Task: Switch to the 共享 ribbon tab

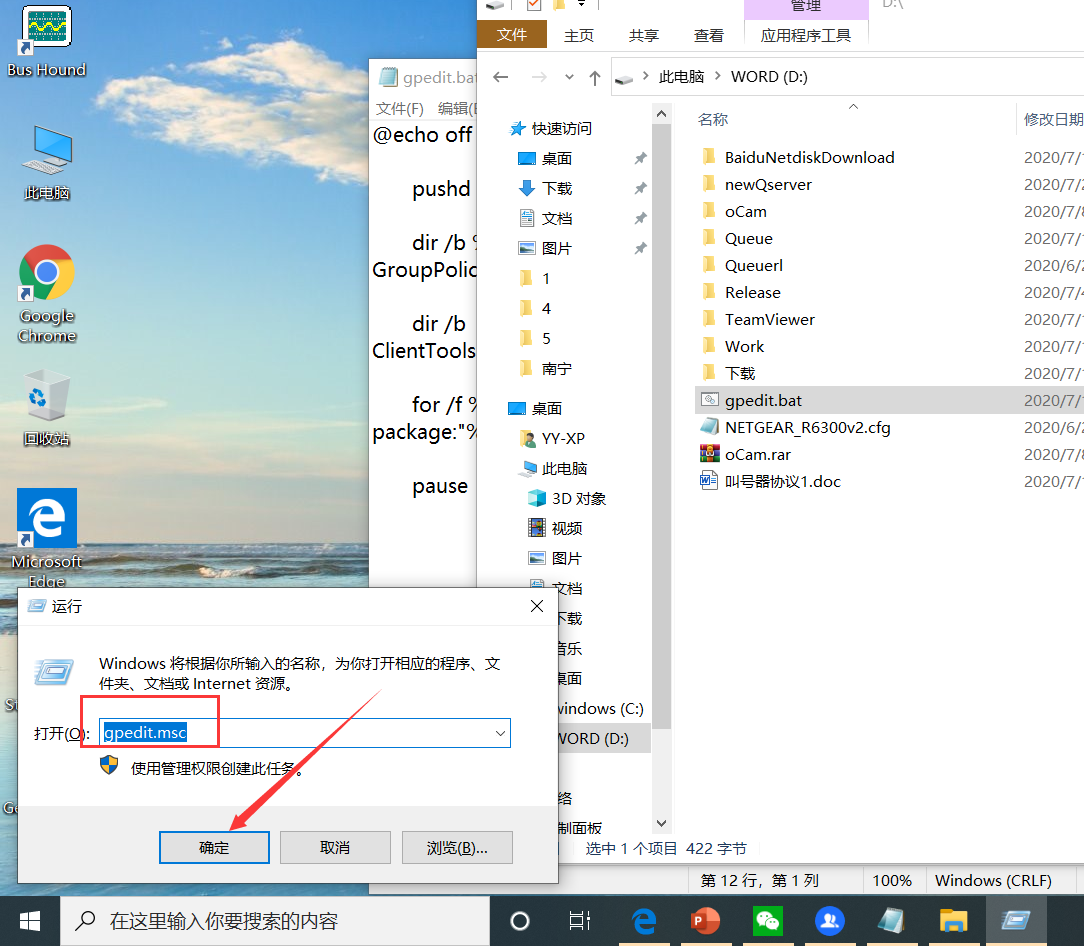Action: click(643, 34)
